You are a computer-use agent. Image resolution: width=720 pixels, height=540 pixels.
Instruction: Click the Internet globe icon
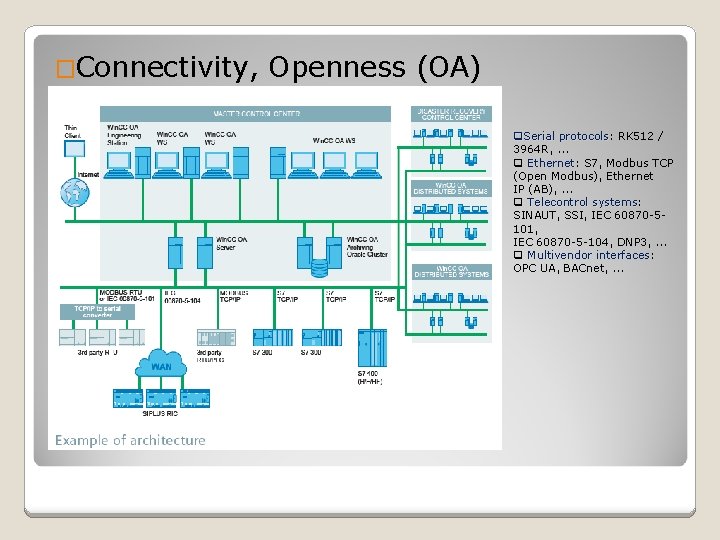75,193
